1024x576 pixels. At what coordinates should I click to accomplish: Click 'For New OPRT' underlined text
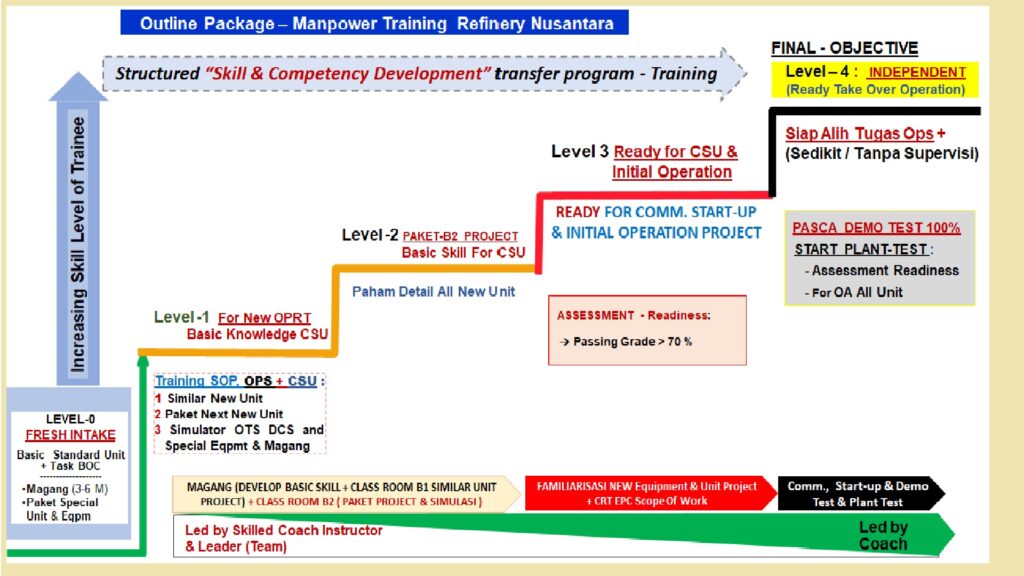264,318
